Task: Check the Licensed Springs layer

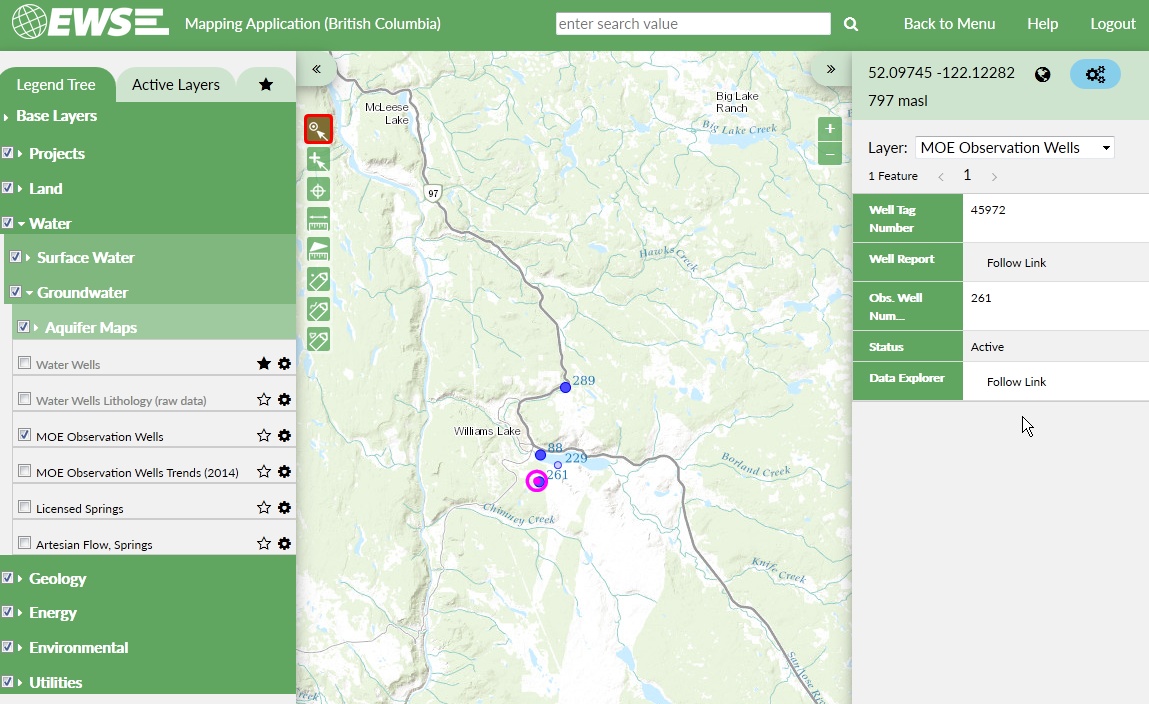Action: 24,506
